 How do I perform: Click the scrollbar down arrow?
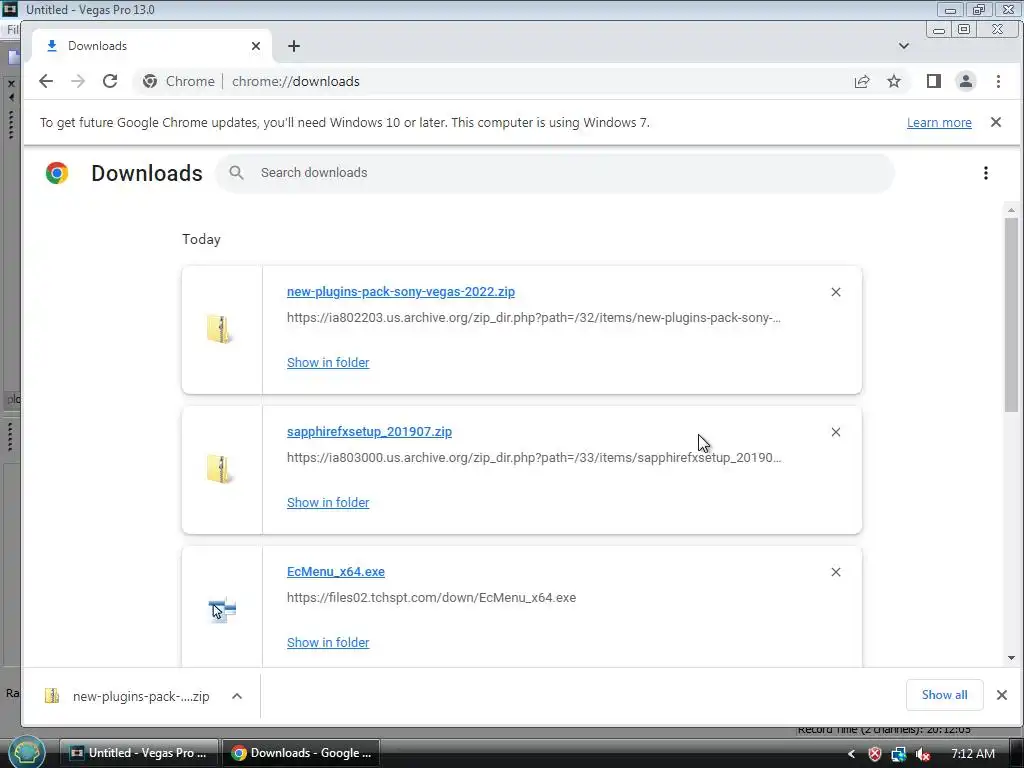click(1011, 658)
